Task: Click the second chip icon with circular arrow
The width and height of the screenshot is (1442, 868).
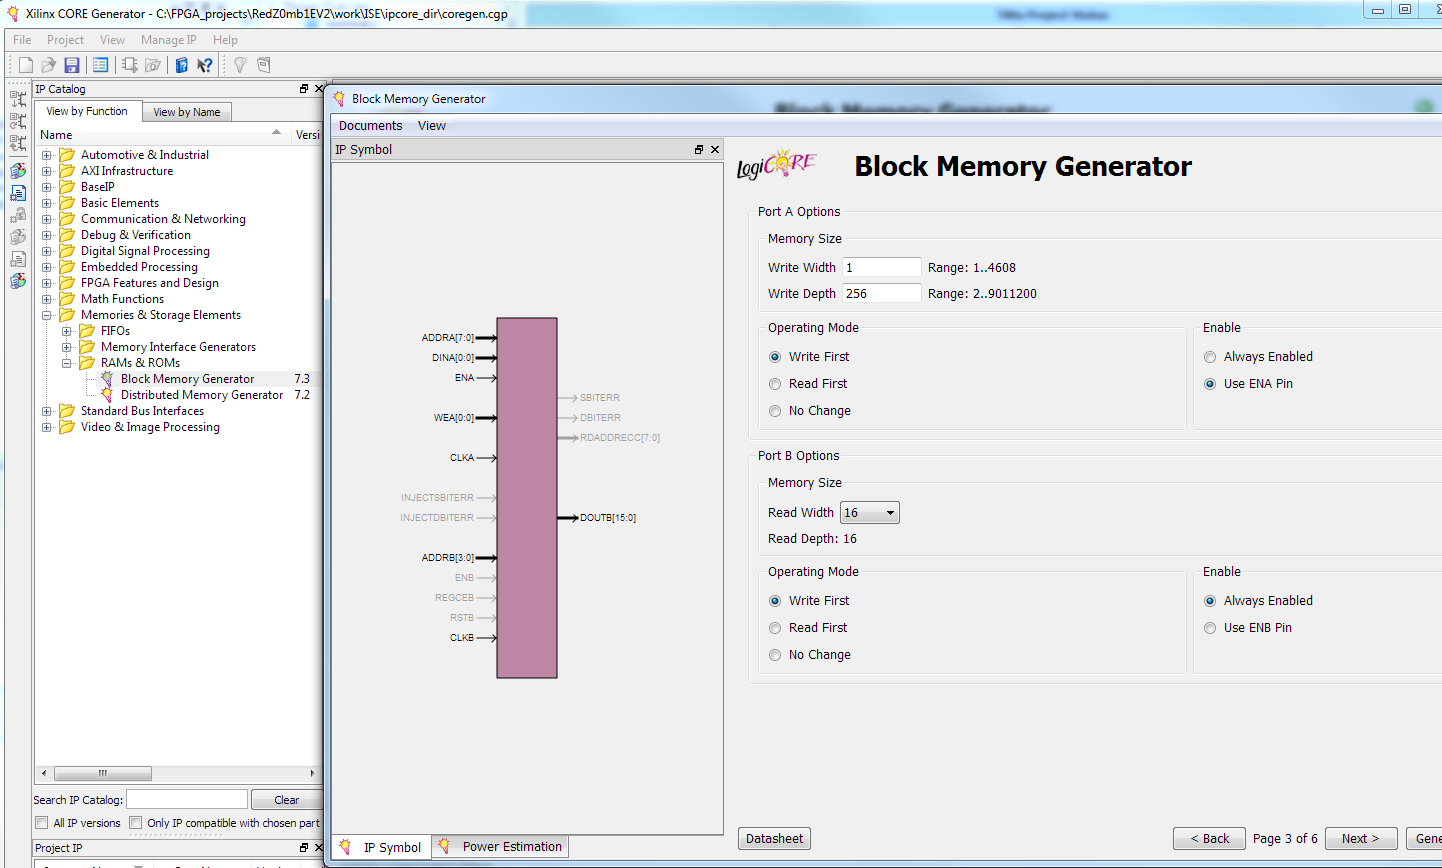Action: point(18,121)
